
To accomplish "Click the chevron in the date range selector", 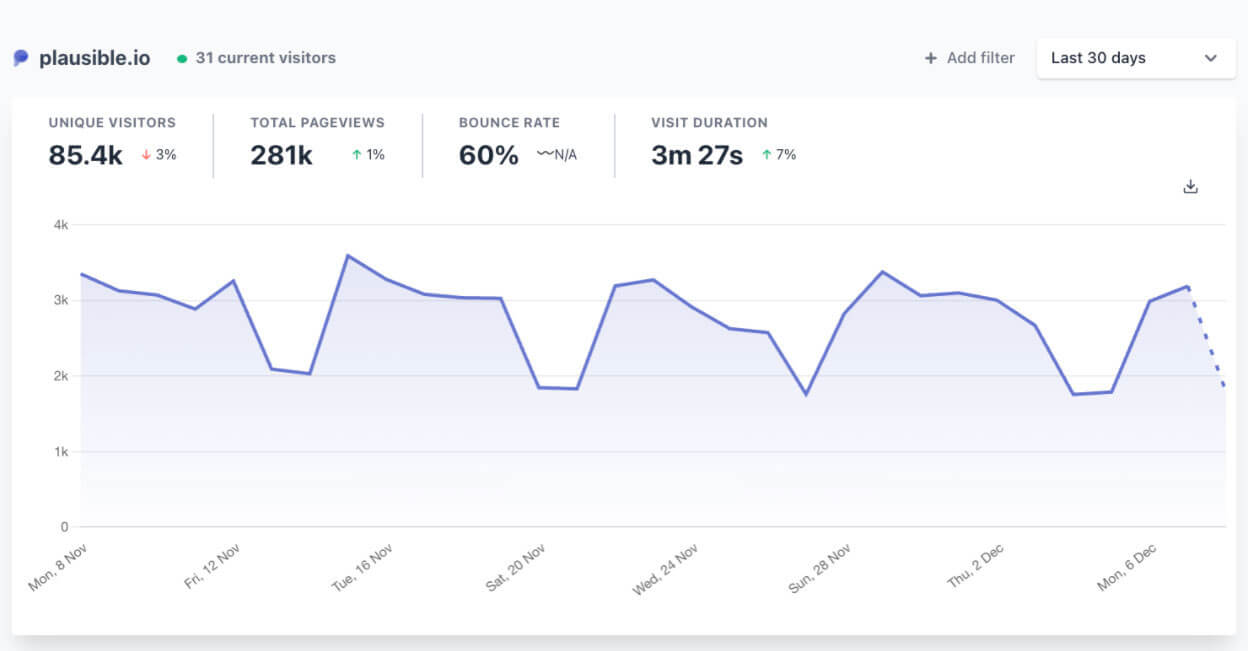I will (x=1211, y=58).
